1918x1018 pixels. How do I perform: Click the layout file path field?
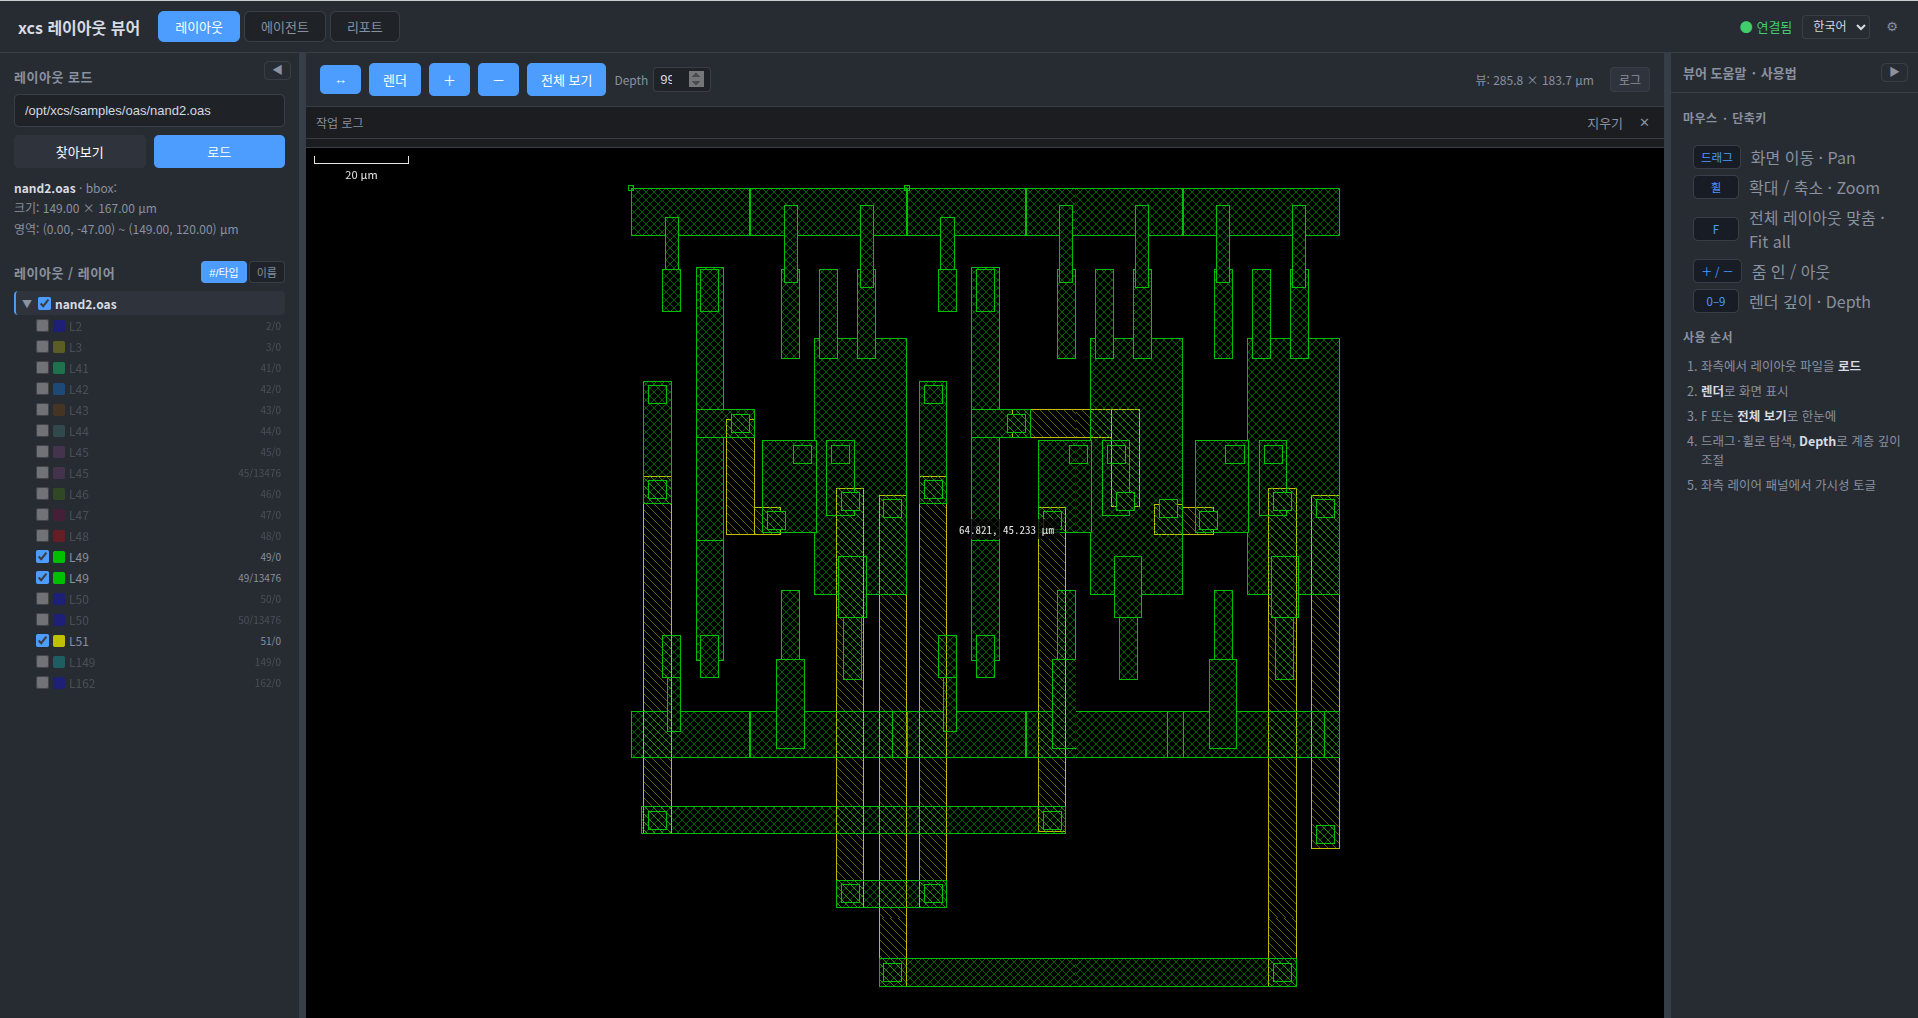click(x=149, y=111)
